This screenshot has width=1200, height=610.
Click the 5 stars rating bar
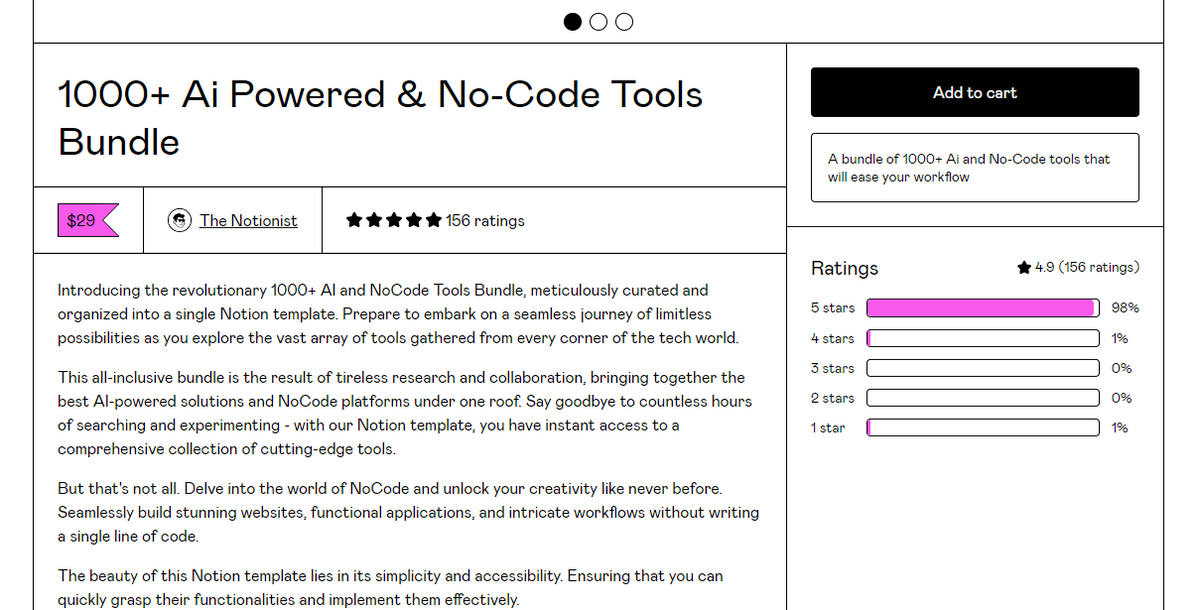pos(983,308)
